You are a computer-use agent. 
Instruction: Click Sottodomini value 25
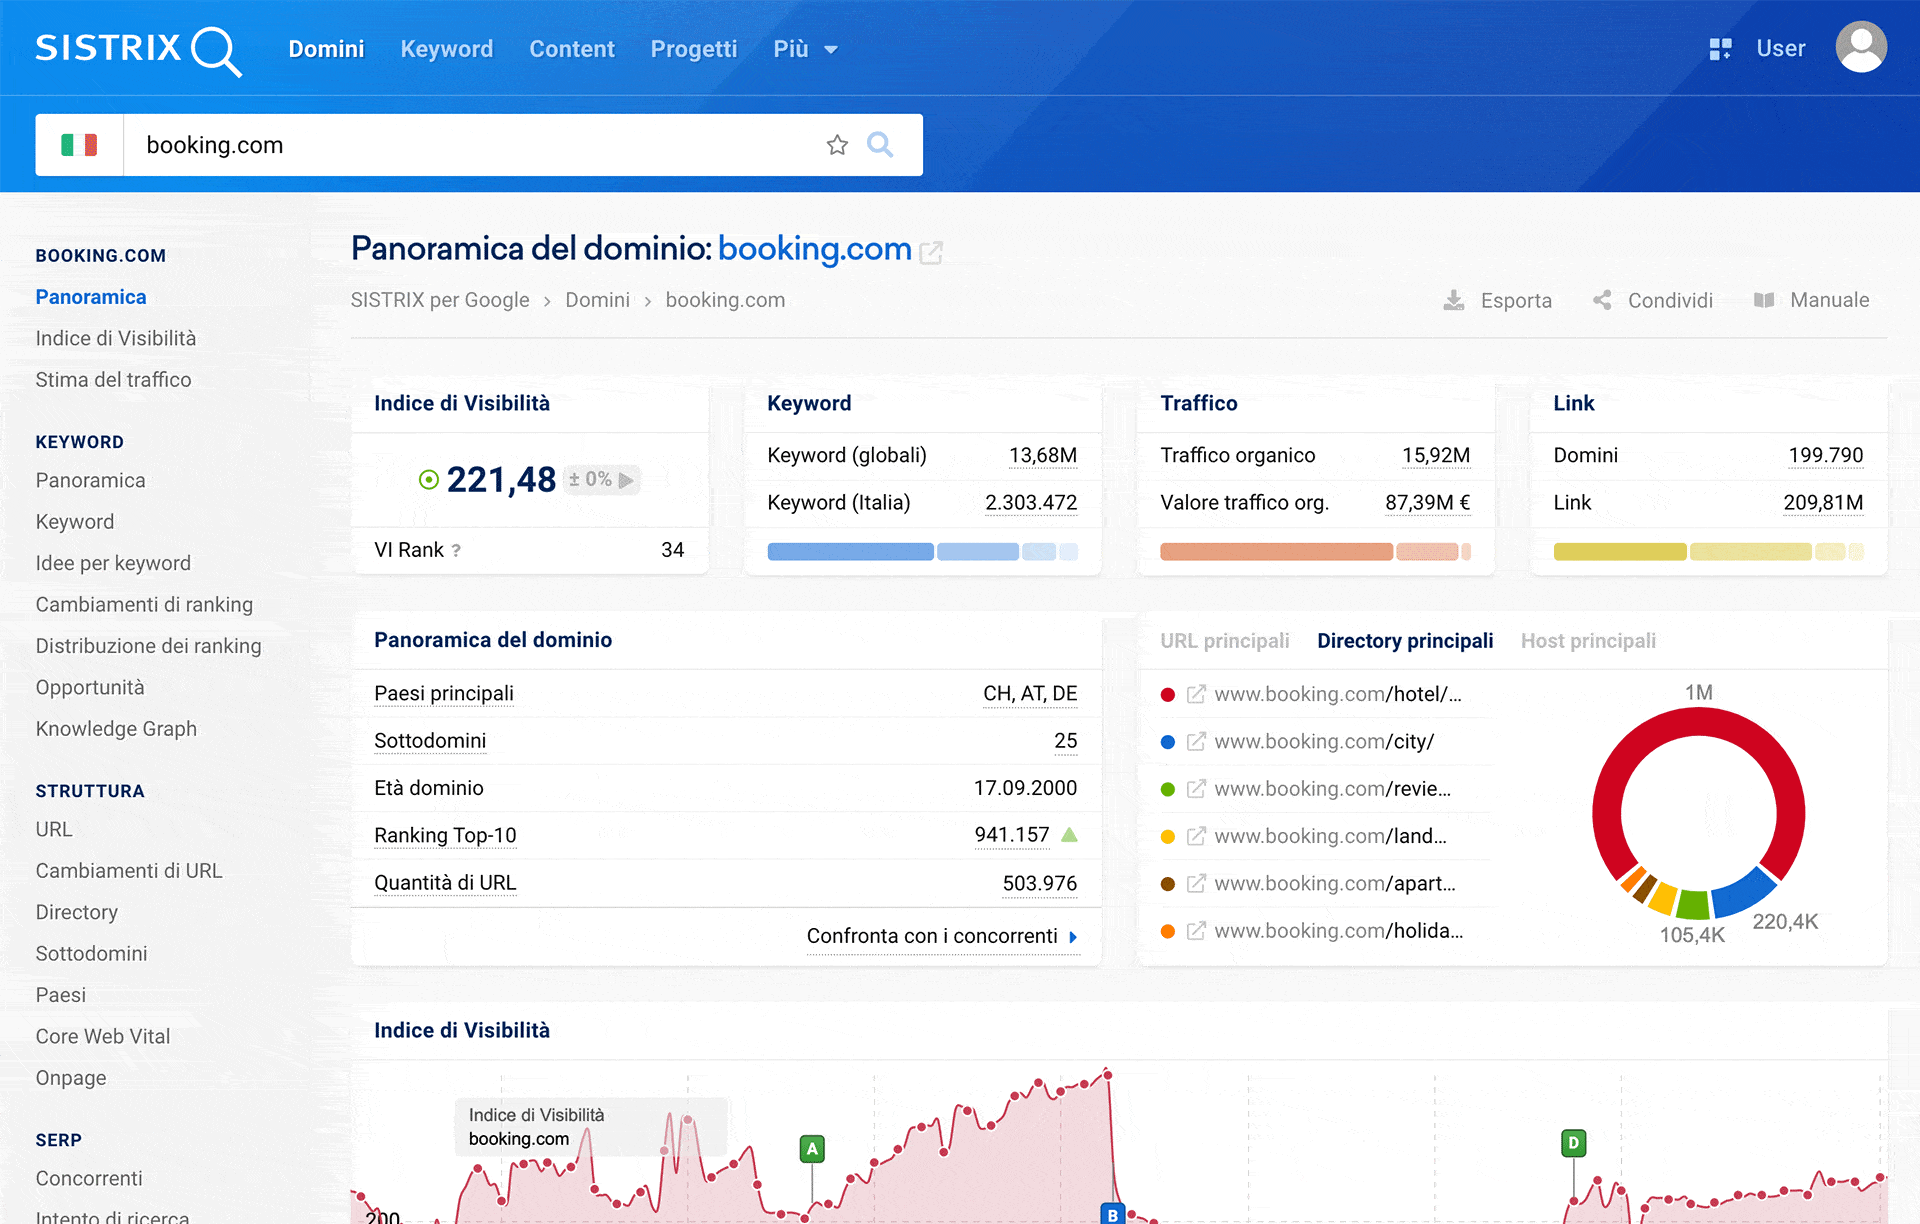1066,741
